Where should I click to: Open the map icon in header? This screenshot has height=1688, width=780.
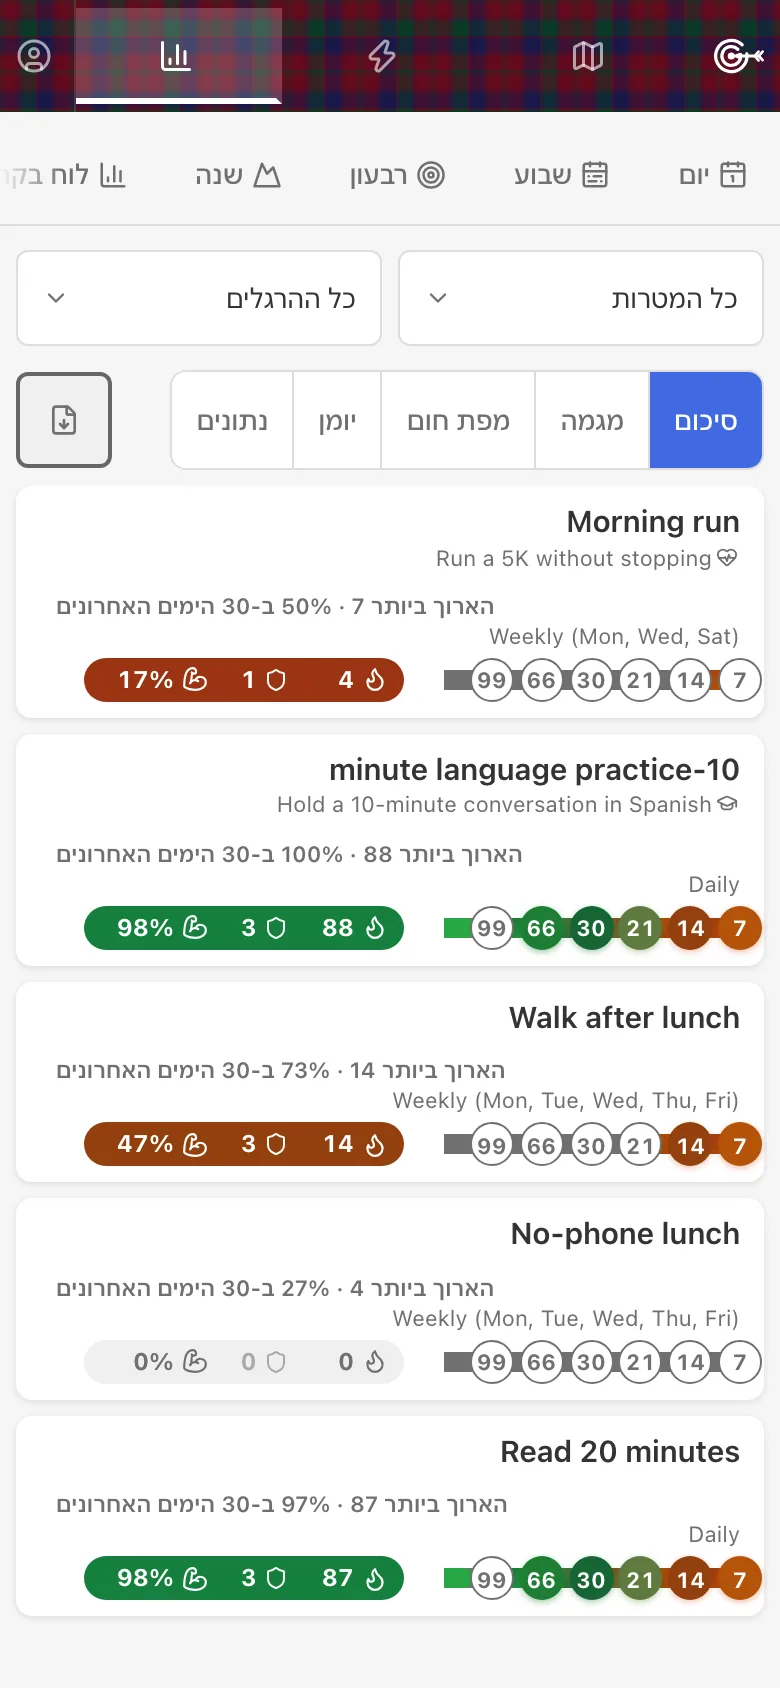pyautogui.click(x=588, y=56)
